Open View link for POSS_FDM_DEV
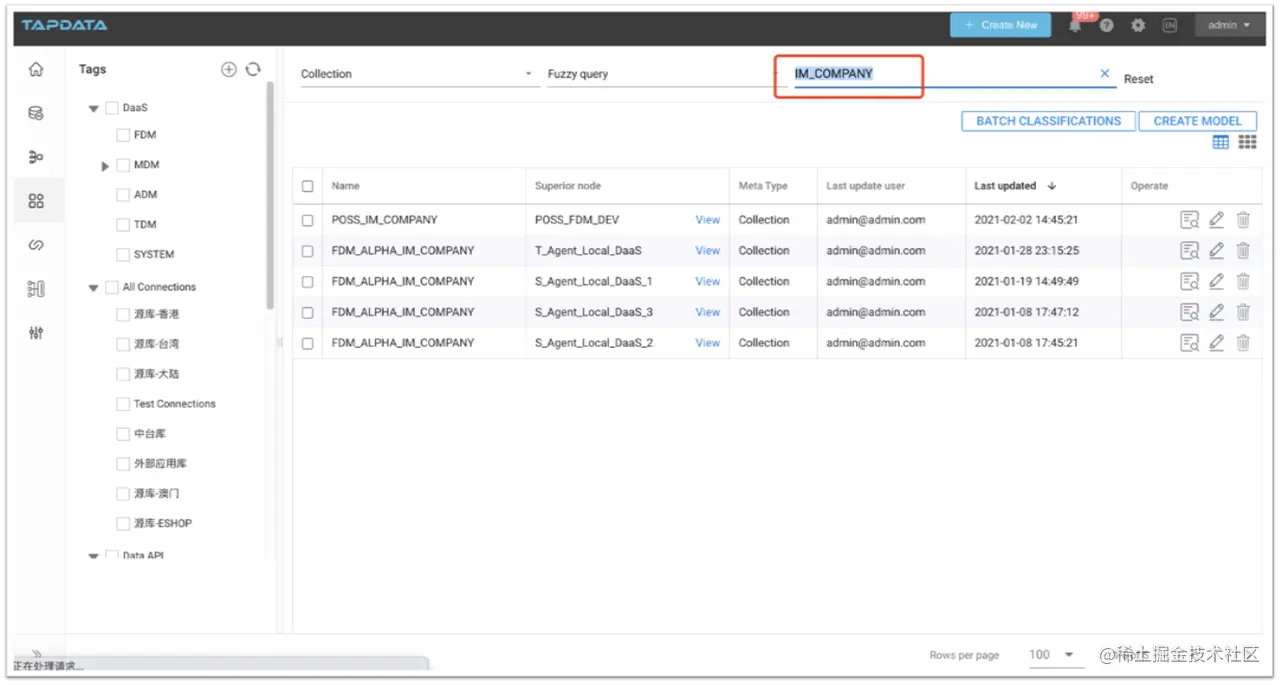The height and width of the screenshot is (685, 1280). (708, 220)
